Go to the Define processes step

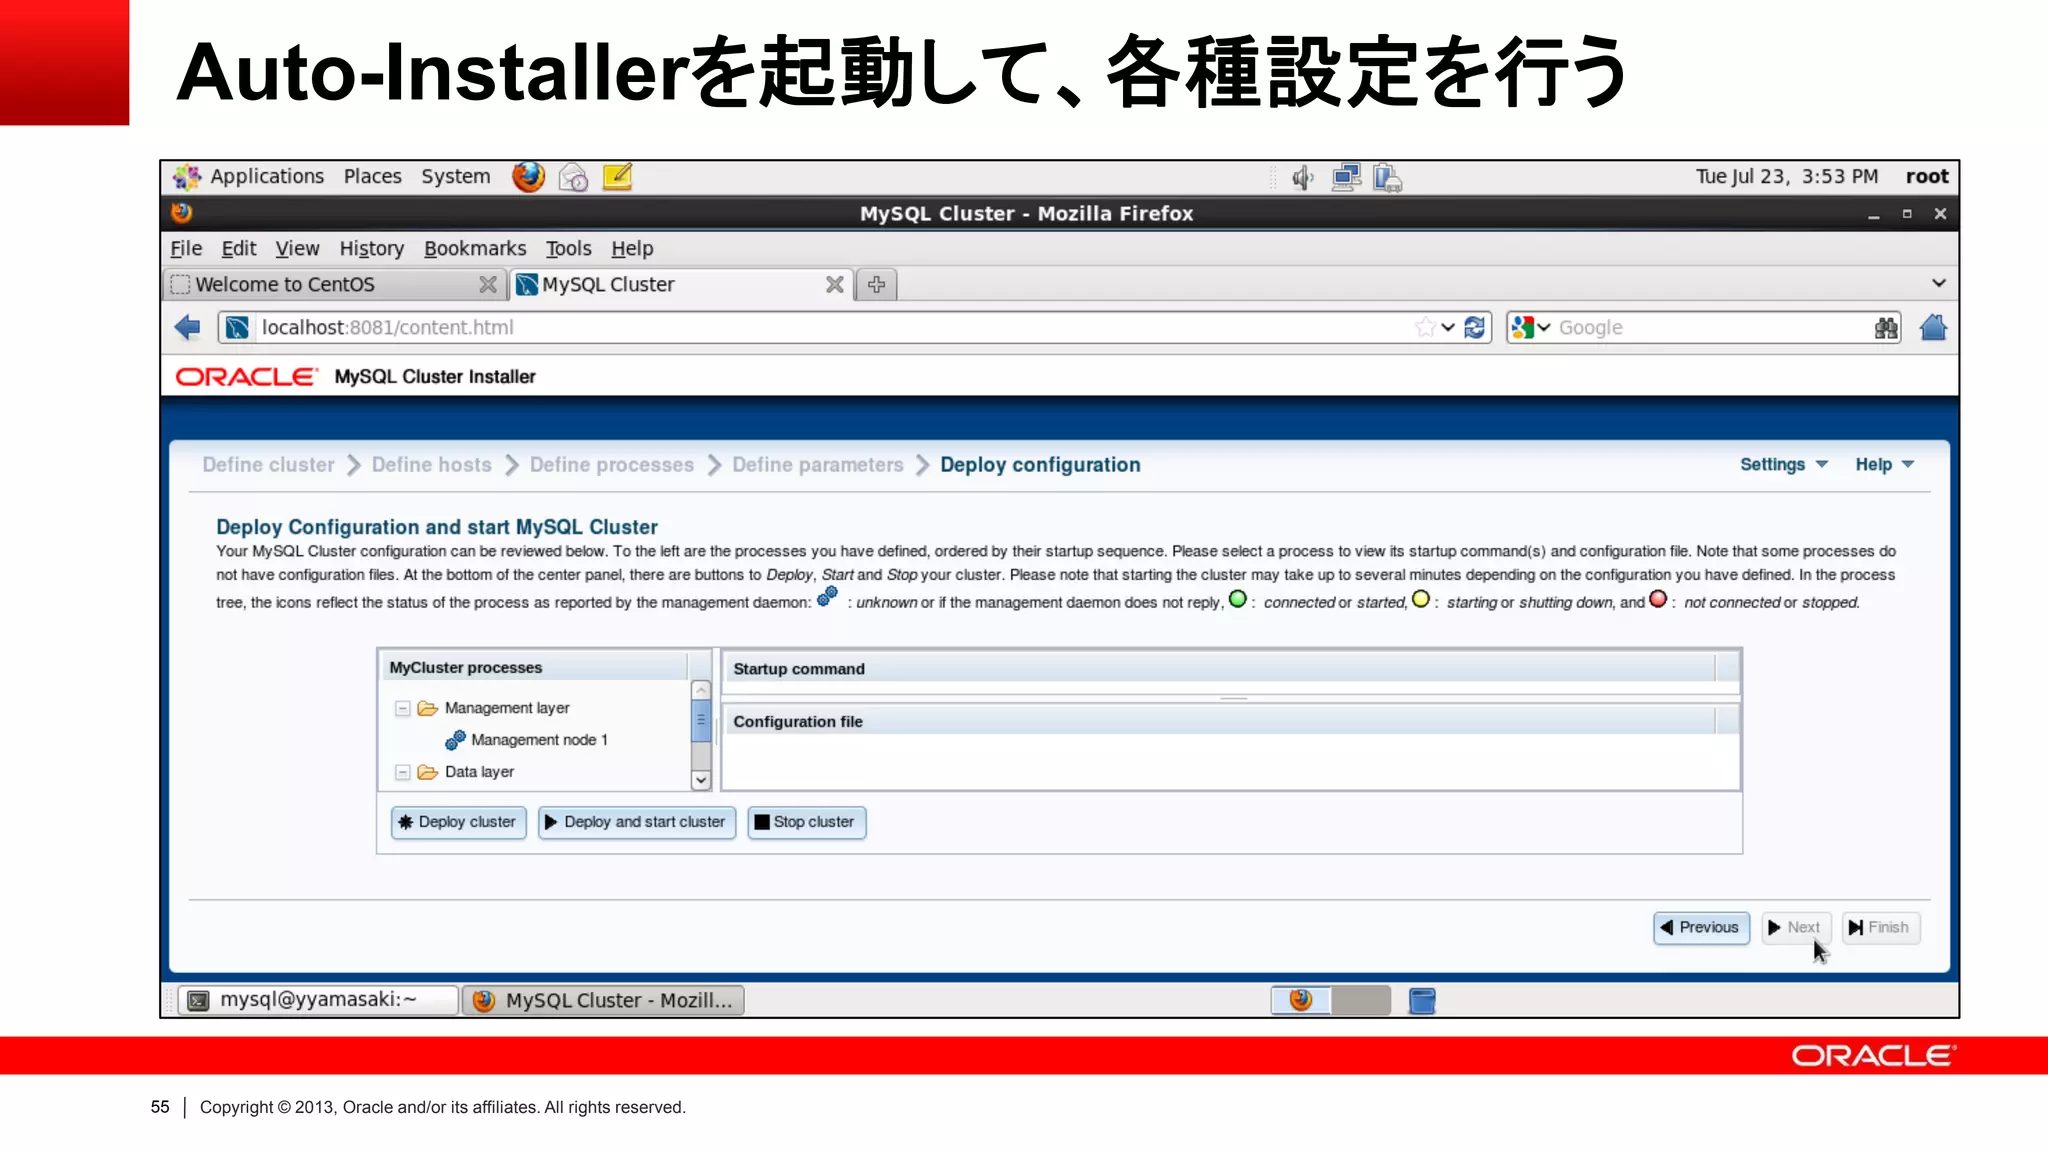pyautogui.click(x=612, y=465)
